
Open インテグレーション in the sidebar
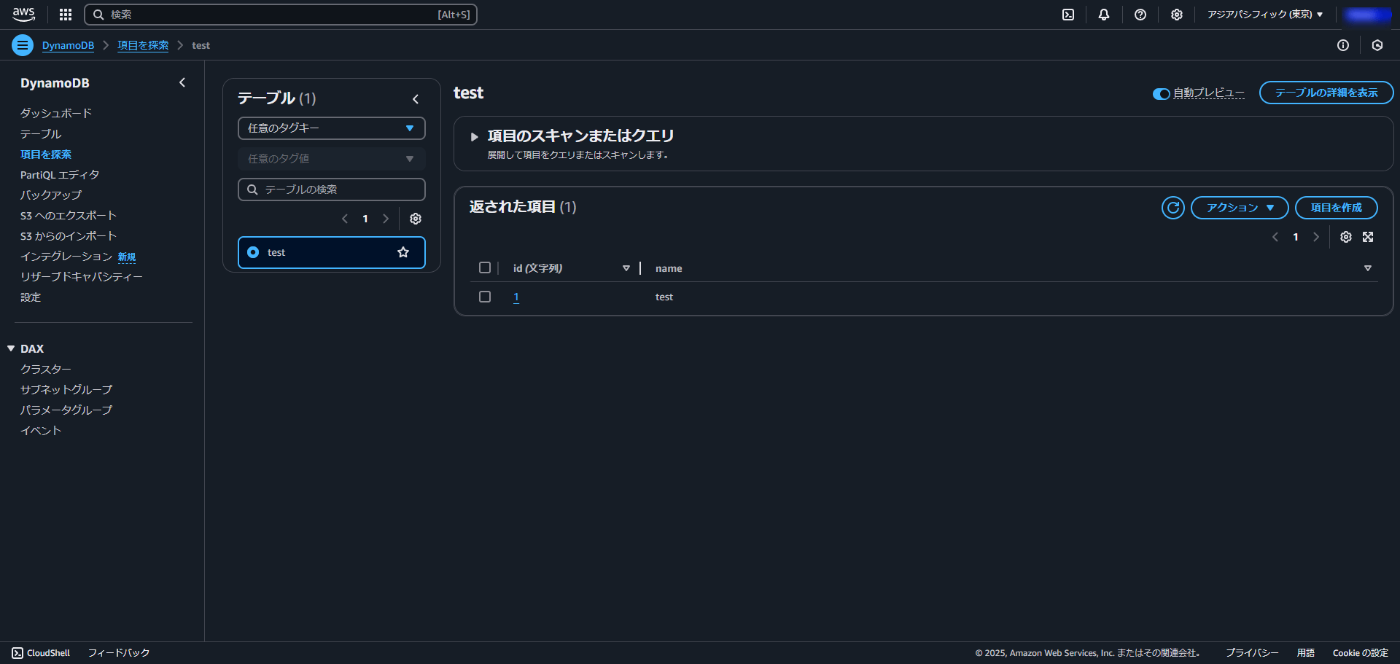[66, 257]
